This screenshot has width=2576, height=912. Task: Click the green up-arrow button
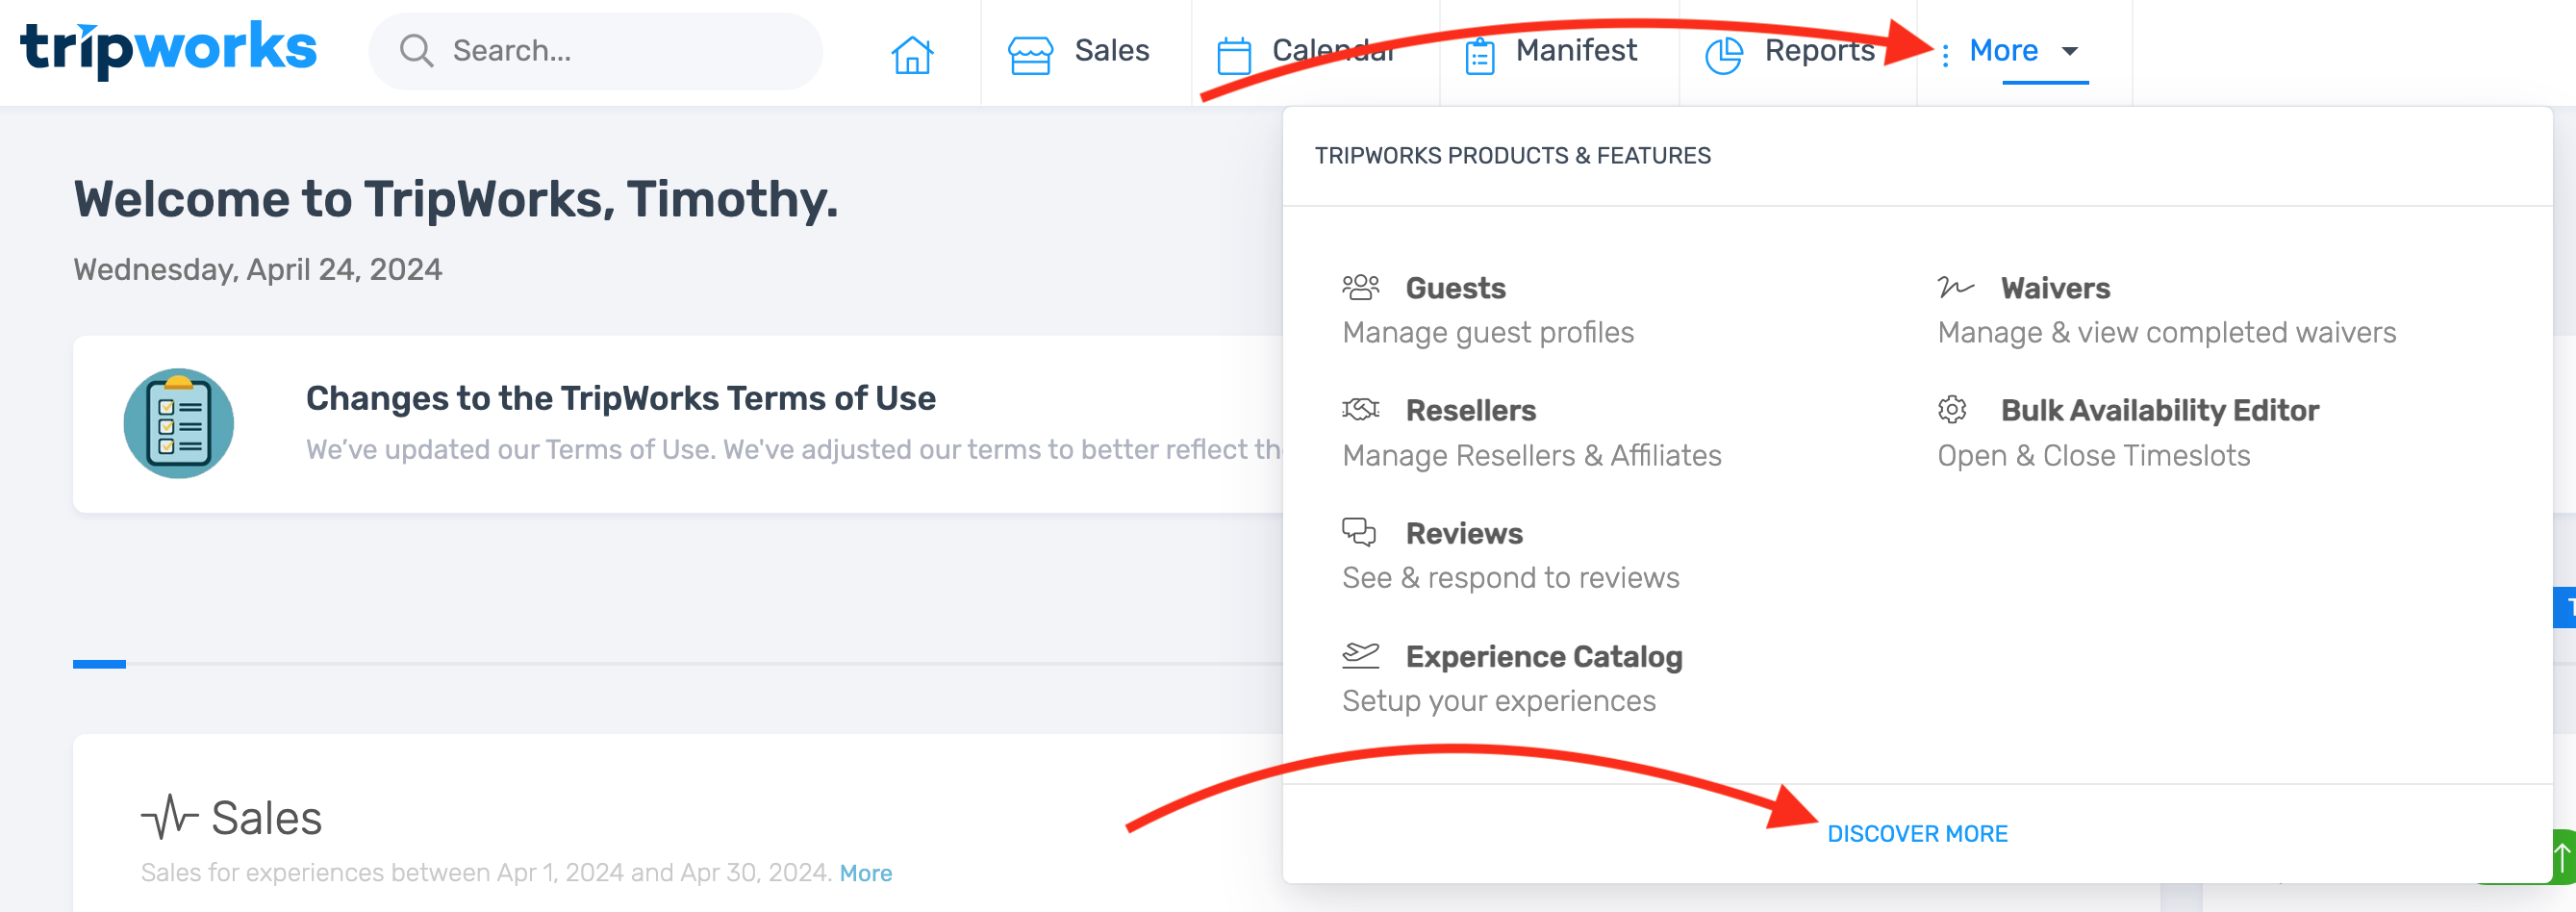[2562, 857]
